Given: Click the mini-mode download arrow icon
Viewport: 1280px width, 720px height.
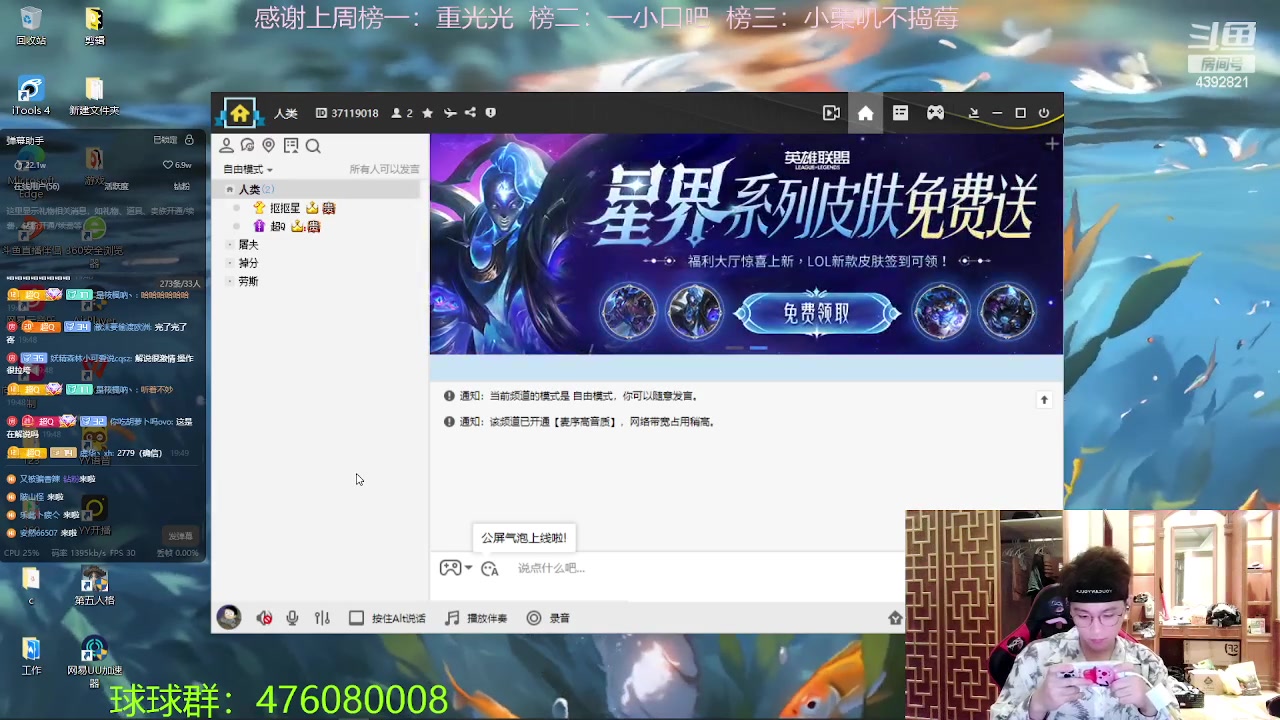Looking at the screenshot, I should pos(973,113).
